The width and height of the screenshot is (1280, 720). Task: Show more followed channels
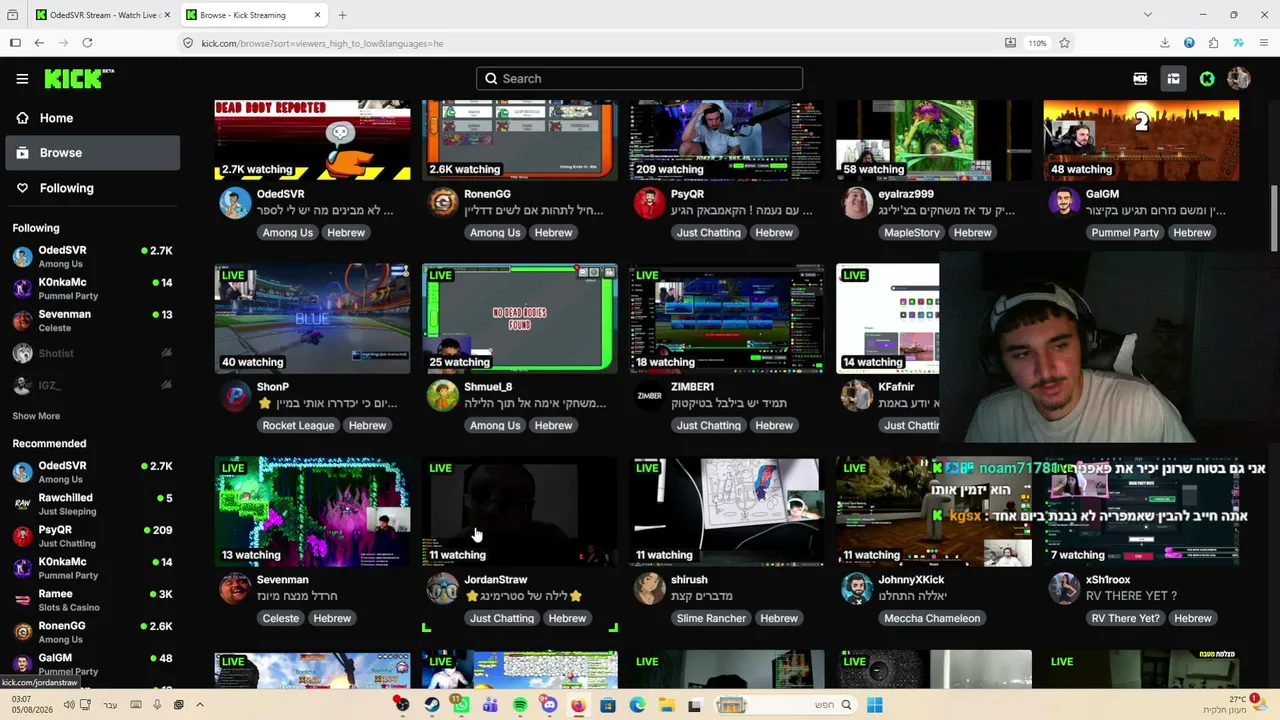point(36,416)
